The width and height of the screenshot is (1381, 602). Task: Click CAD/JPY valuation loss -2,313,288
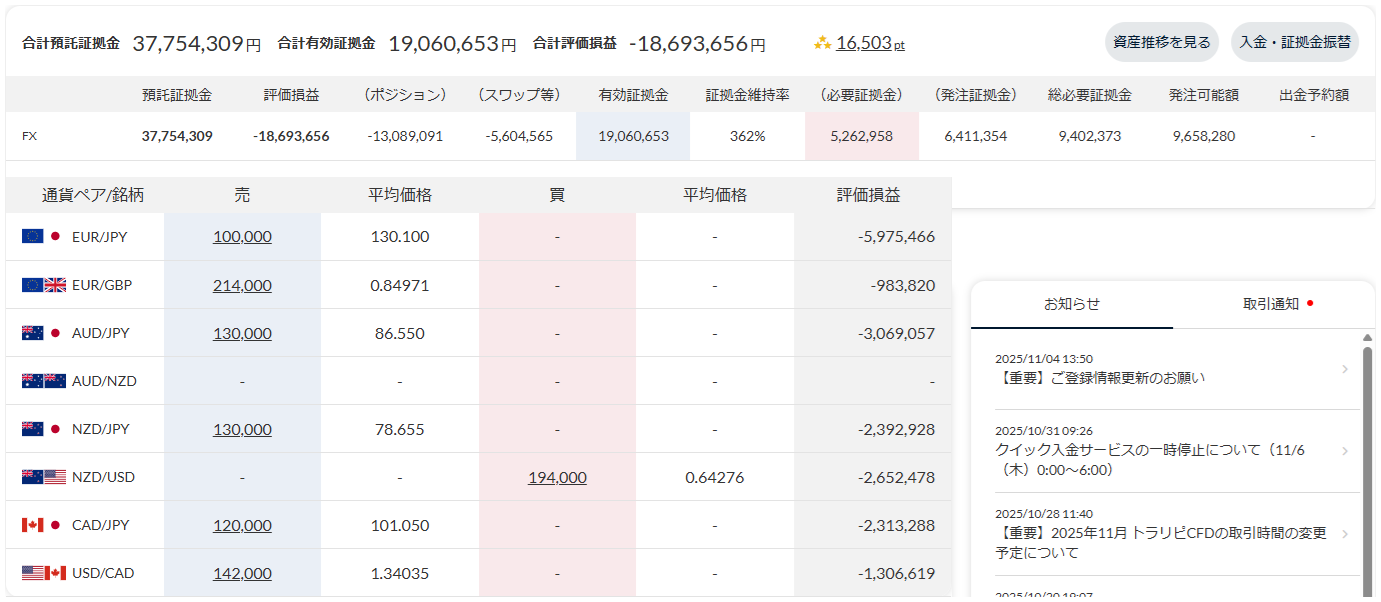click(x=896, y=525)
